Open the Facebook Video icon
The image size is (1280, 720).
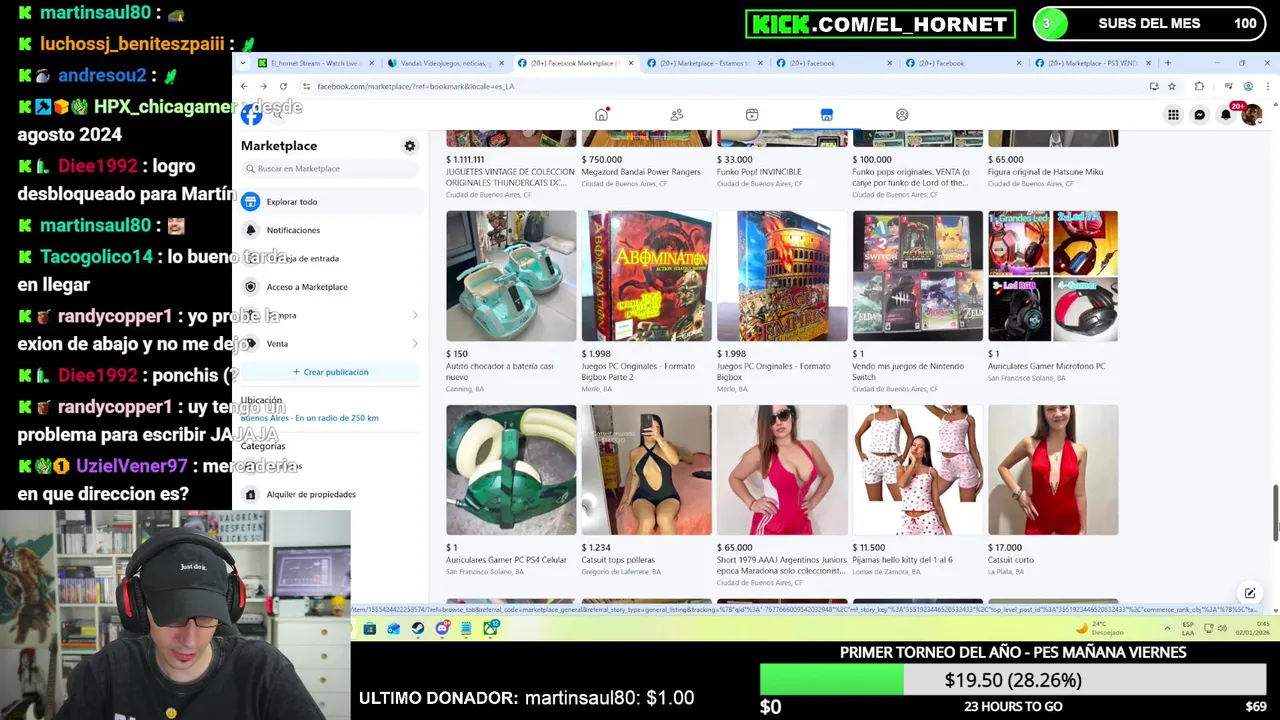point(752,115)
